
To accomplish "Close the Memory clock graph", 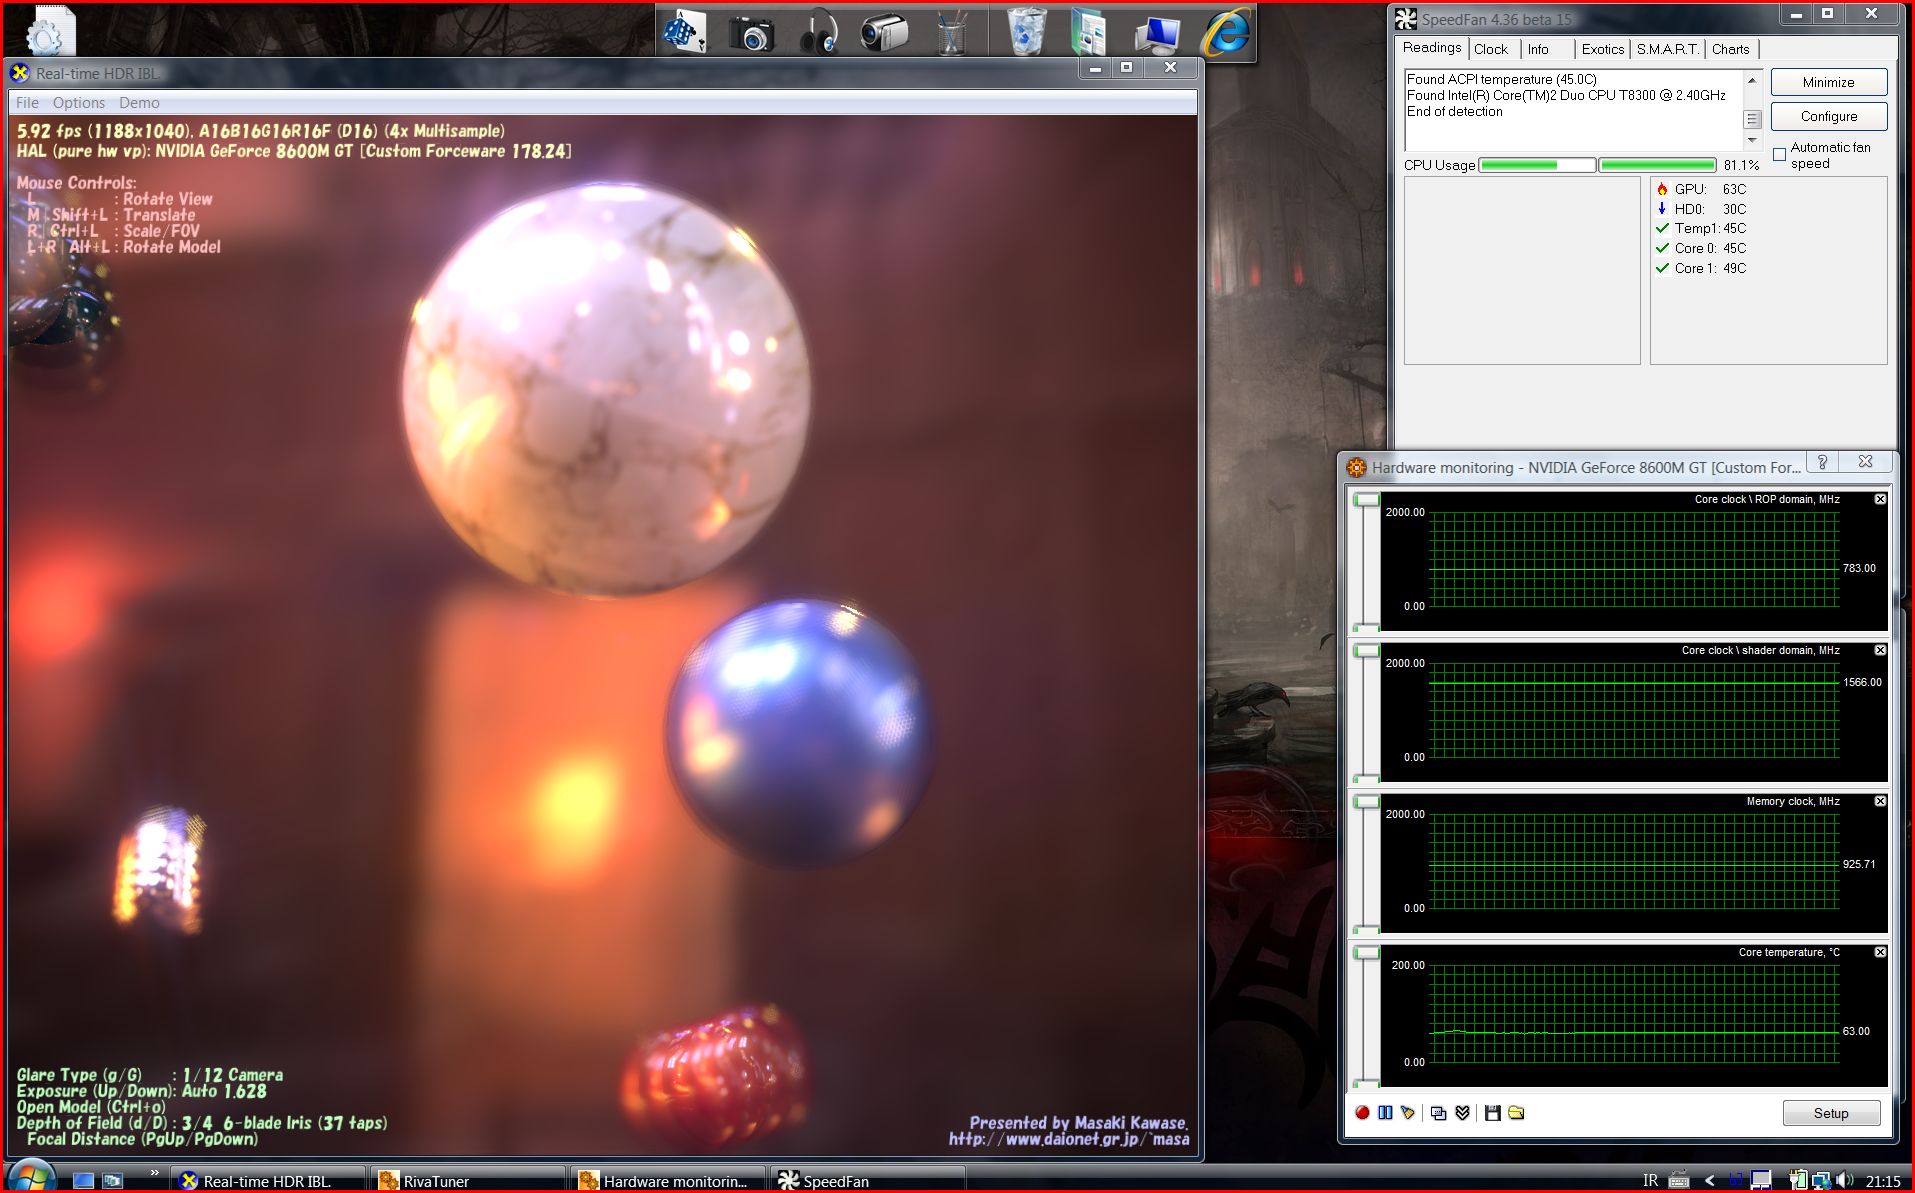I will 1880,801.
